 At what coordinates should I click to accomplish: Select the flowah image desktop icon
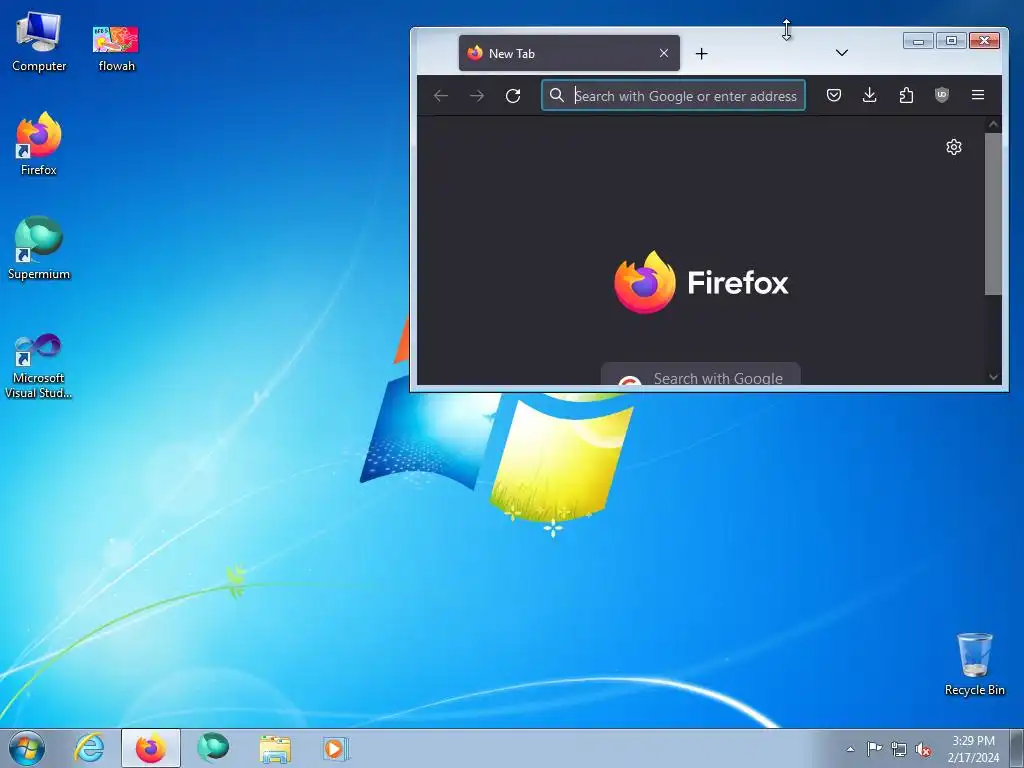tap(116, 48)
